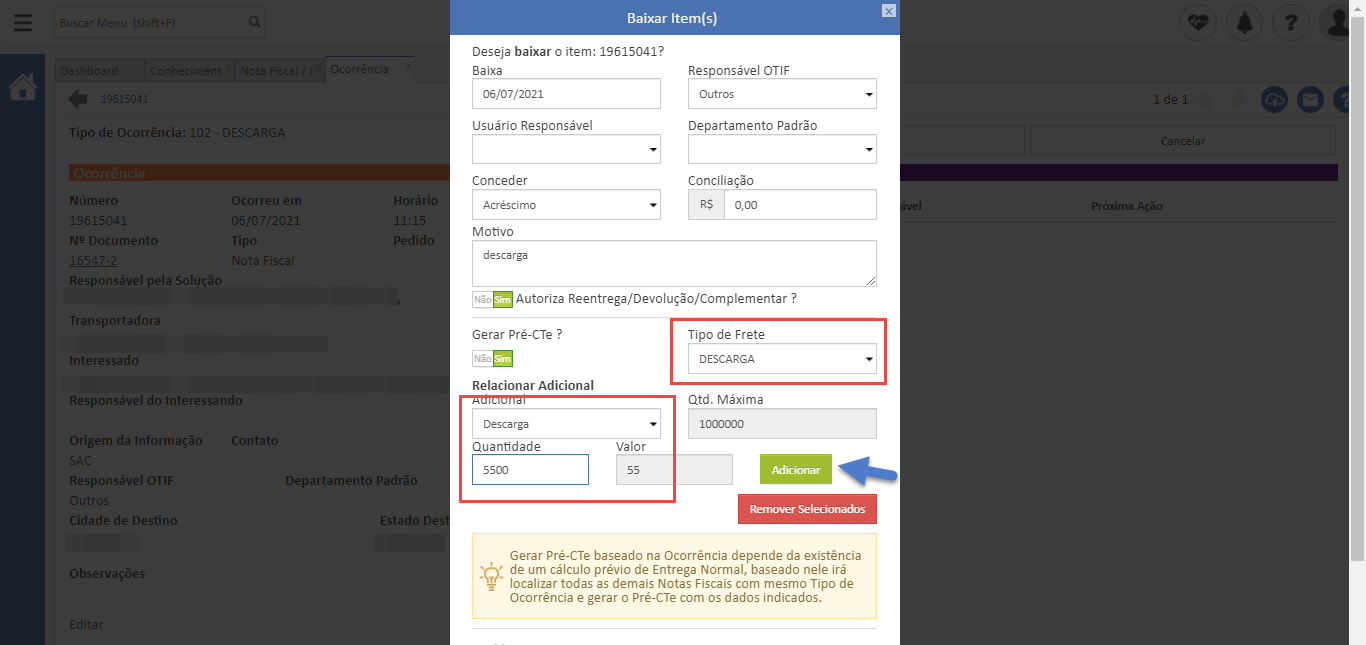Close the Baixar Item(s) dialog

tap(888, 10)
